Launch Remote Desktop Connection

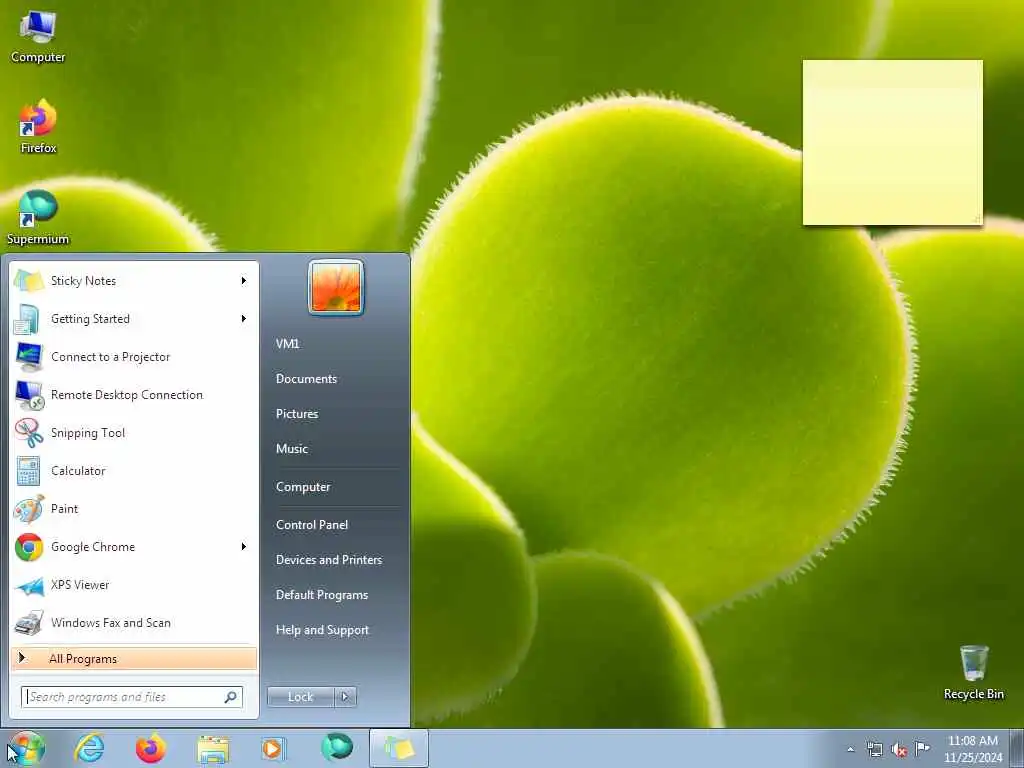134,394
